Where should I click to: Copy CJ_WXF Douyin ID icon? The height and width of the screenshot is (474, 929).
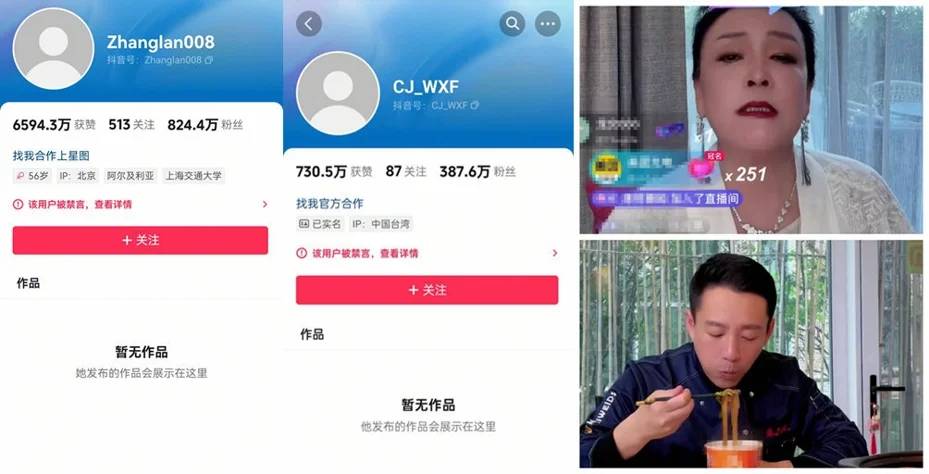point(474,105)
